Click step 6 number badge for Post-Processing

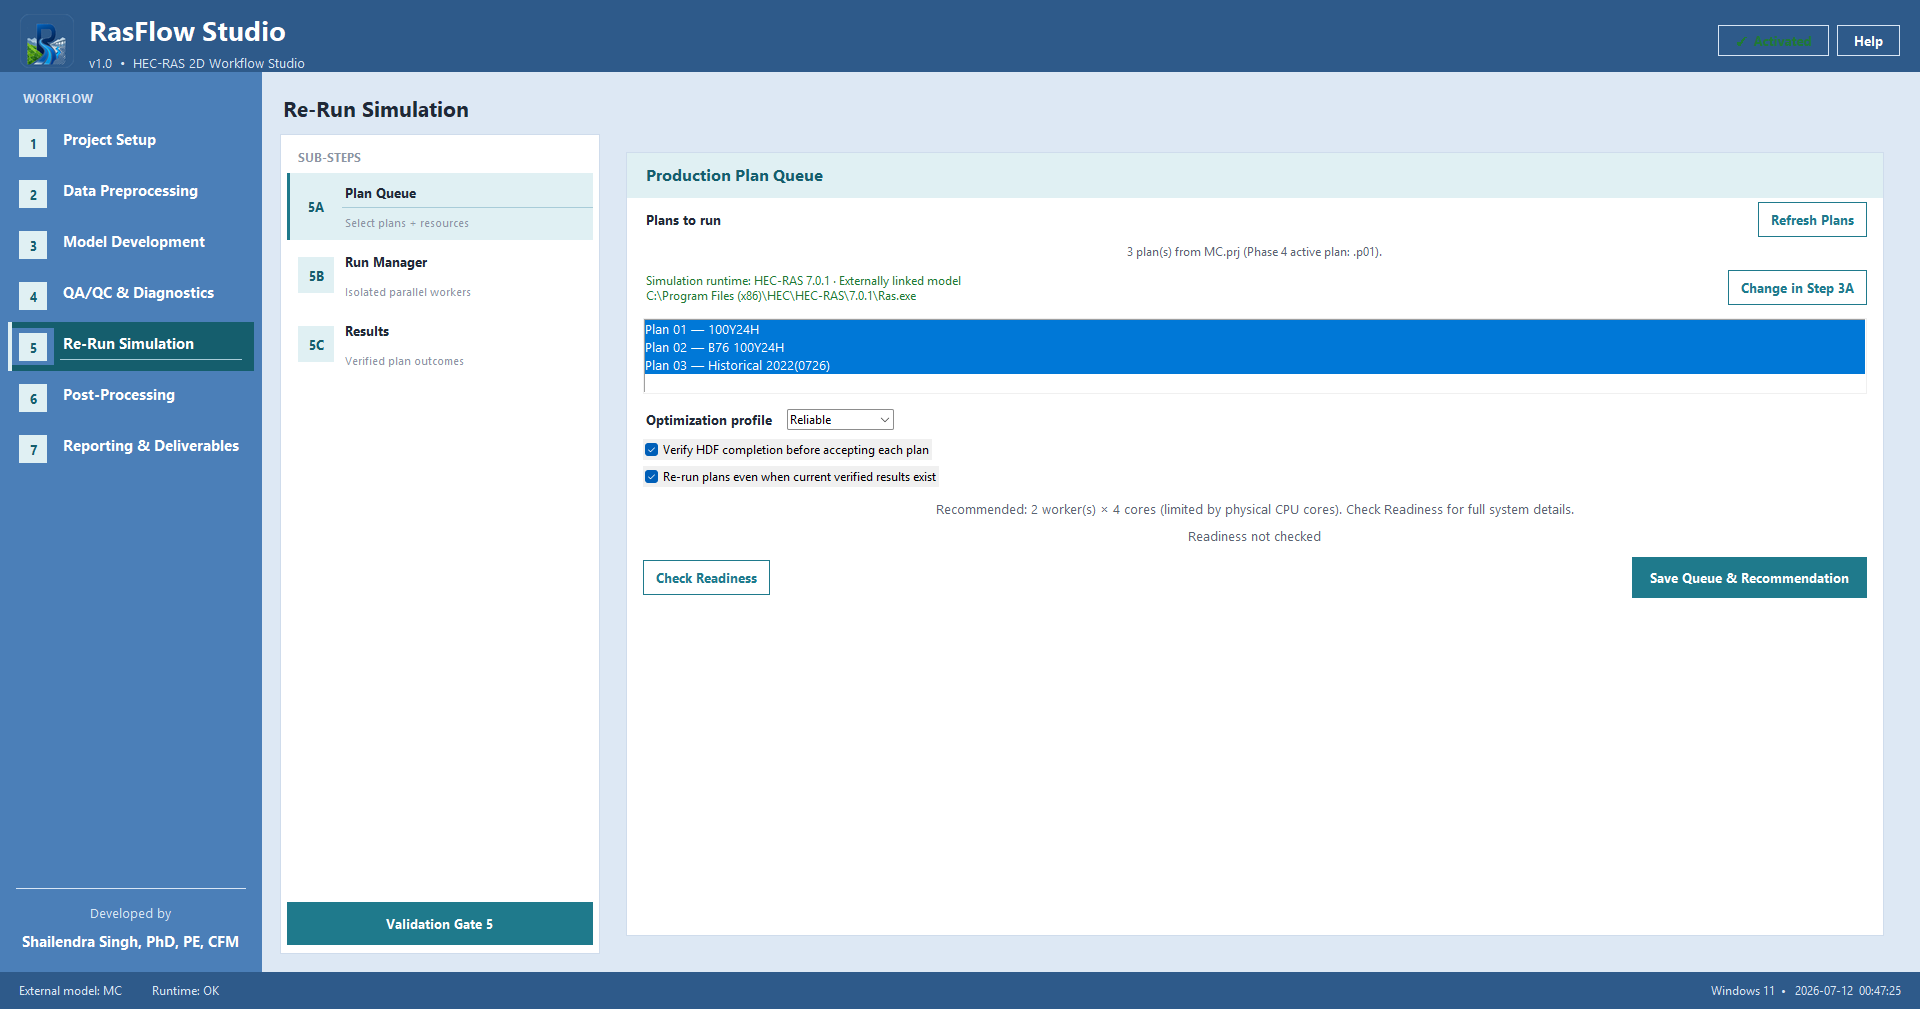click(x=33, y=399)
